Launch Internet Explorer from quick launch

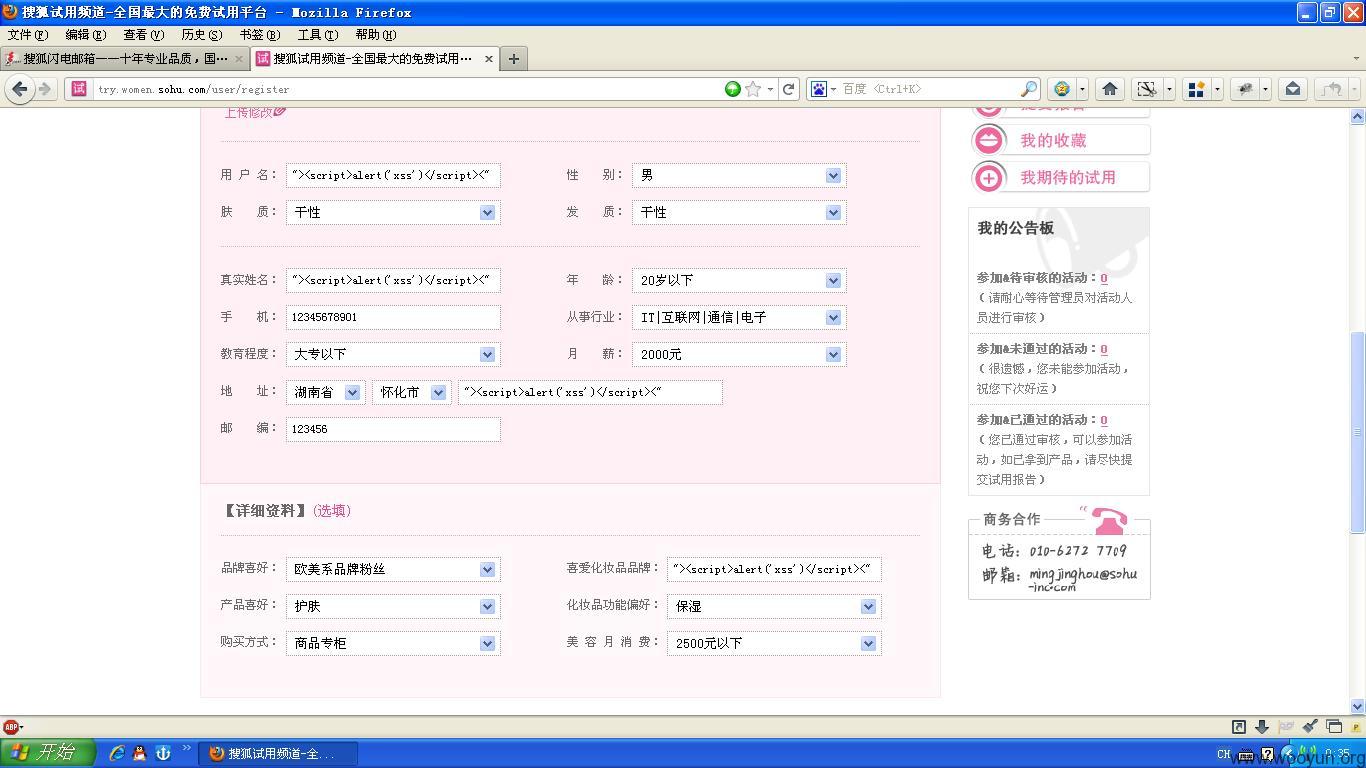tap(117, 753)
